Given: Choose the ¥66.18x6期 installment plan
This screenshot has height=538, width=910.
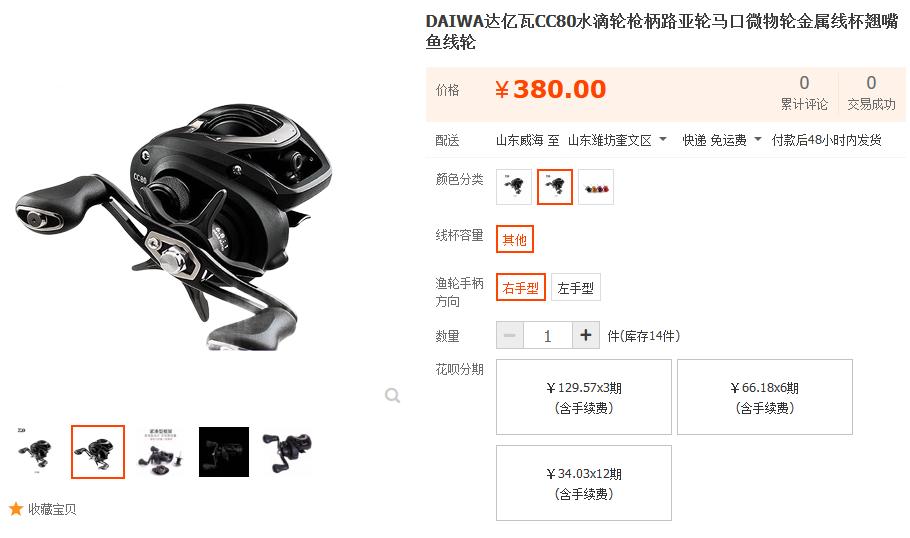Looking at the screenshot, I should pos(765,397).
